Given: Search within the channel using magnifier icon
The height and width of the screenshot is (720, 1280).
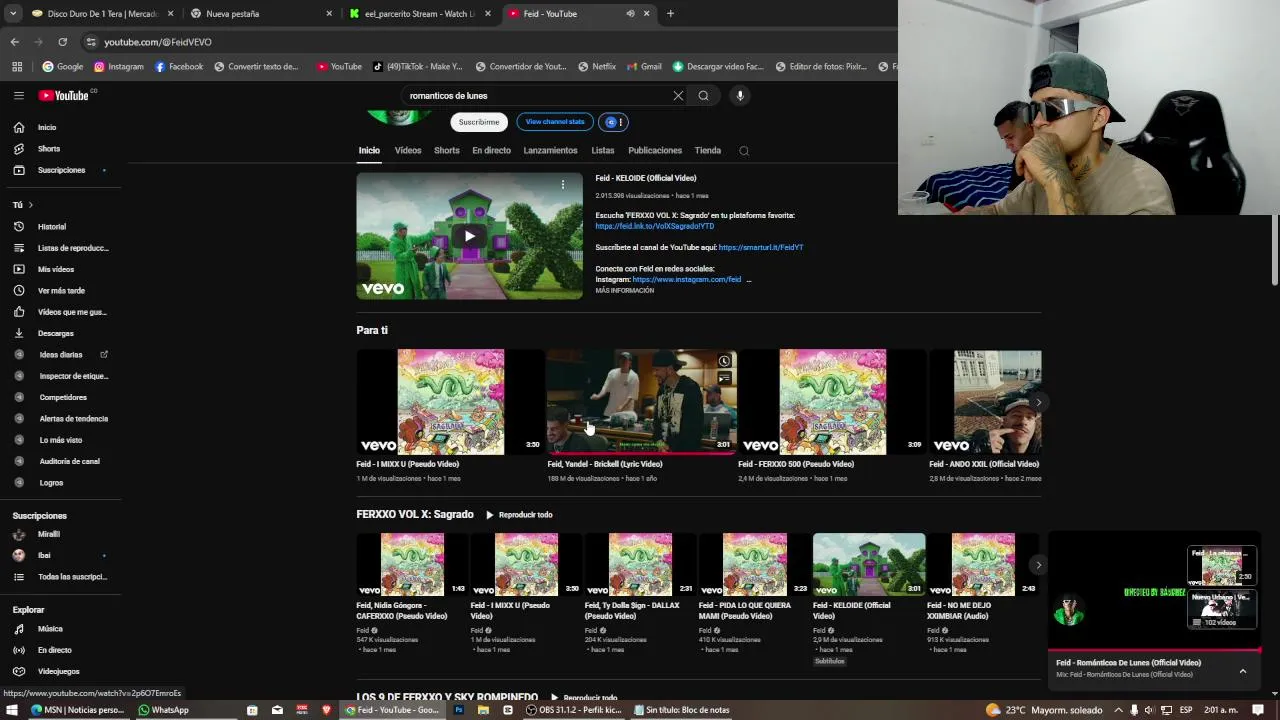Looking at the screenshot, I should click(744, 151).
